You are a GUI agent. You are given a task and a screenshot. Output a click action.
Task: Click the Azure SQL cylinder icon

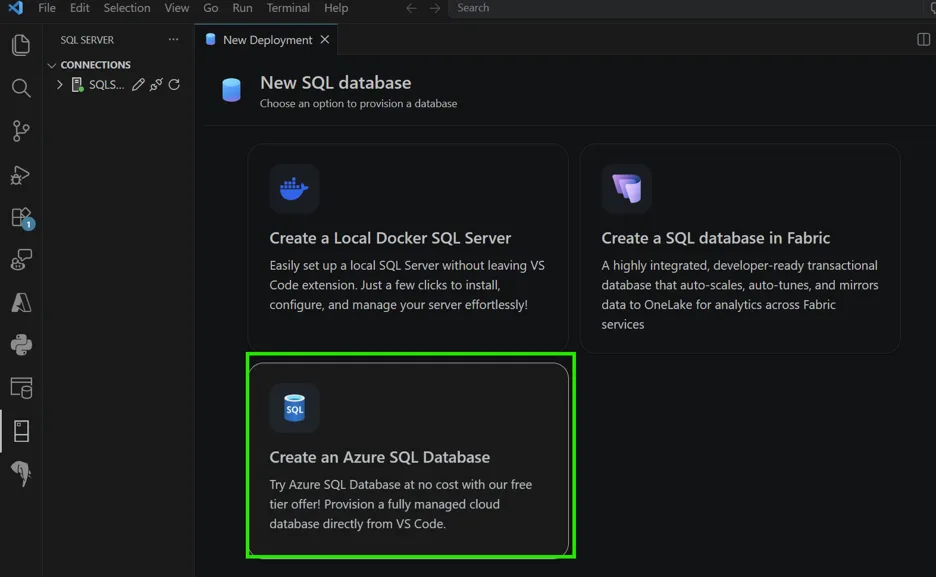click(294, 408)
